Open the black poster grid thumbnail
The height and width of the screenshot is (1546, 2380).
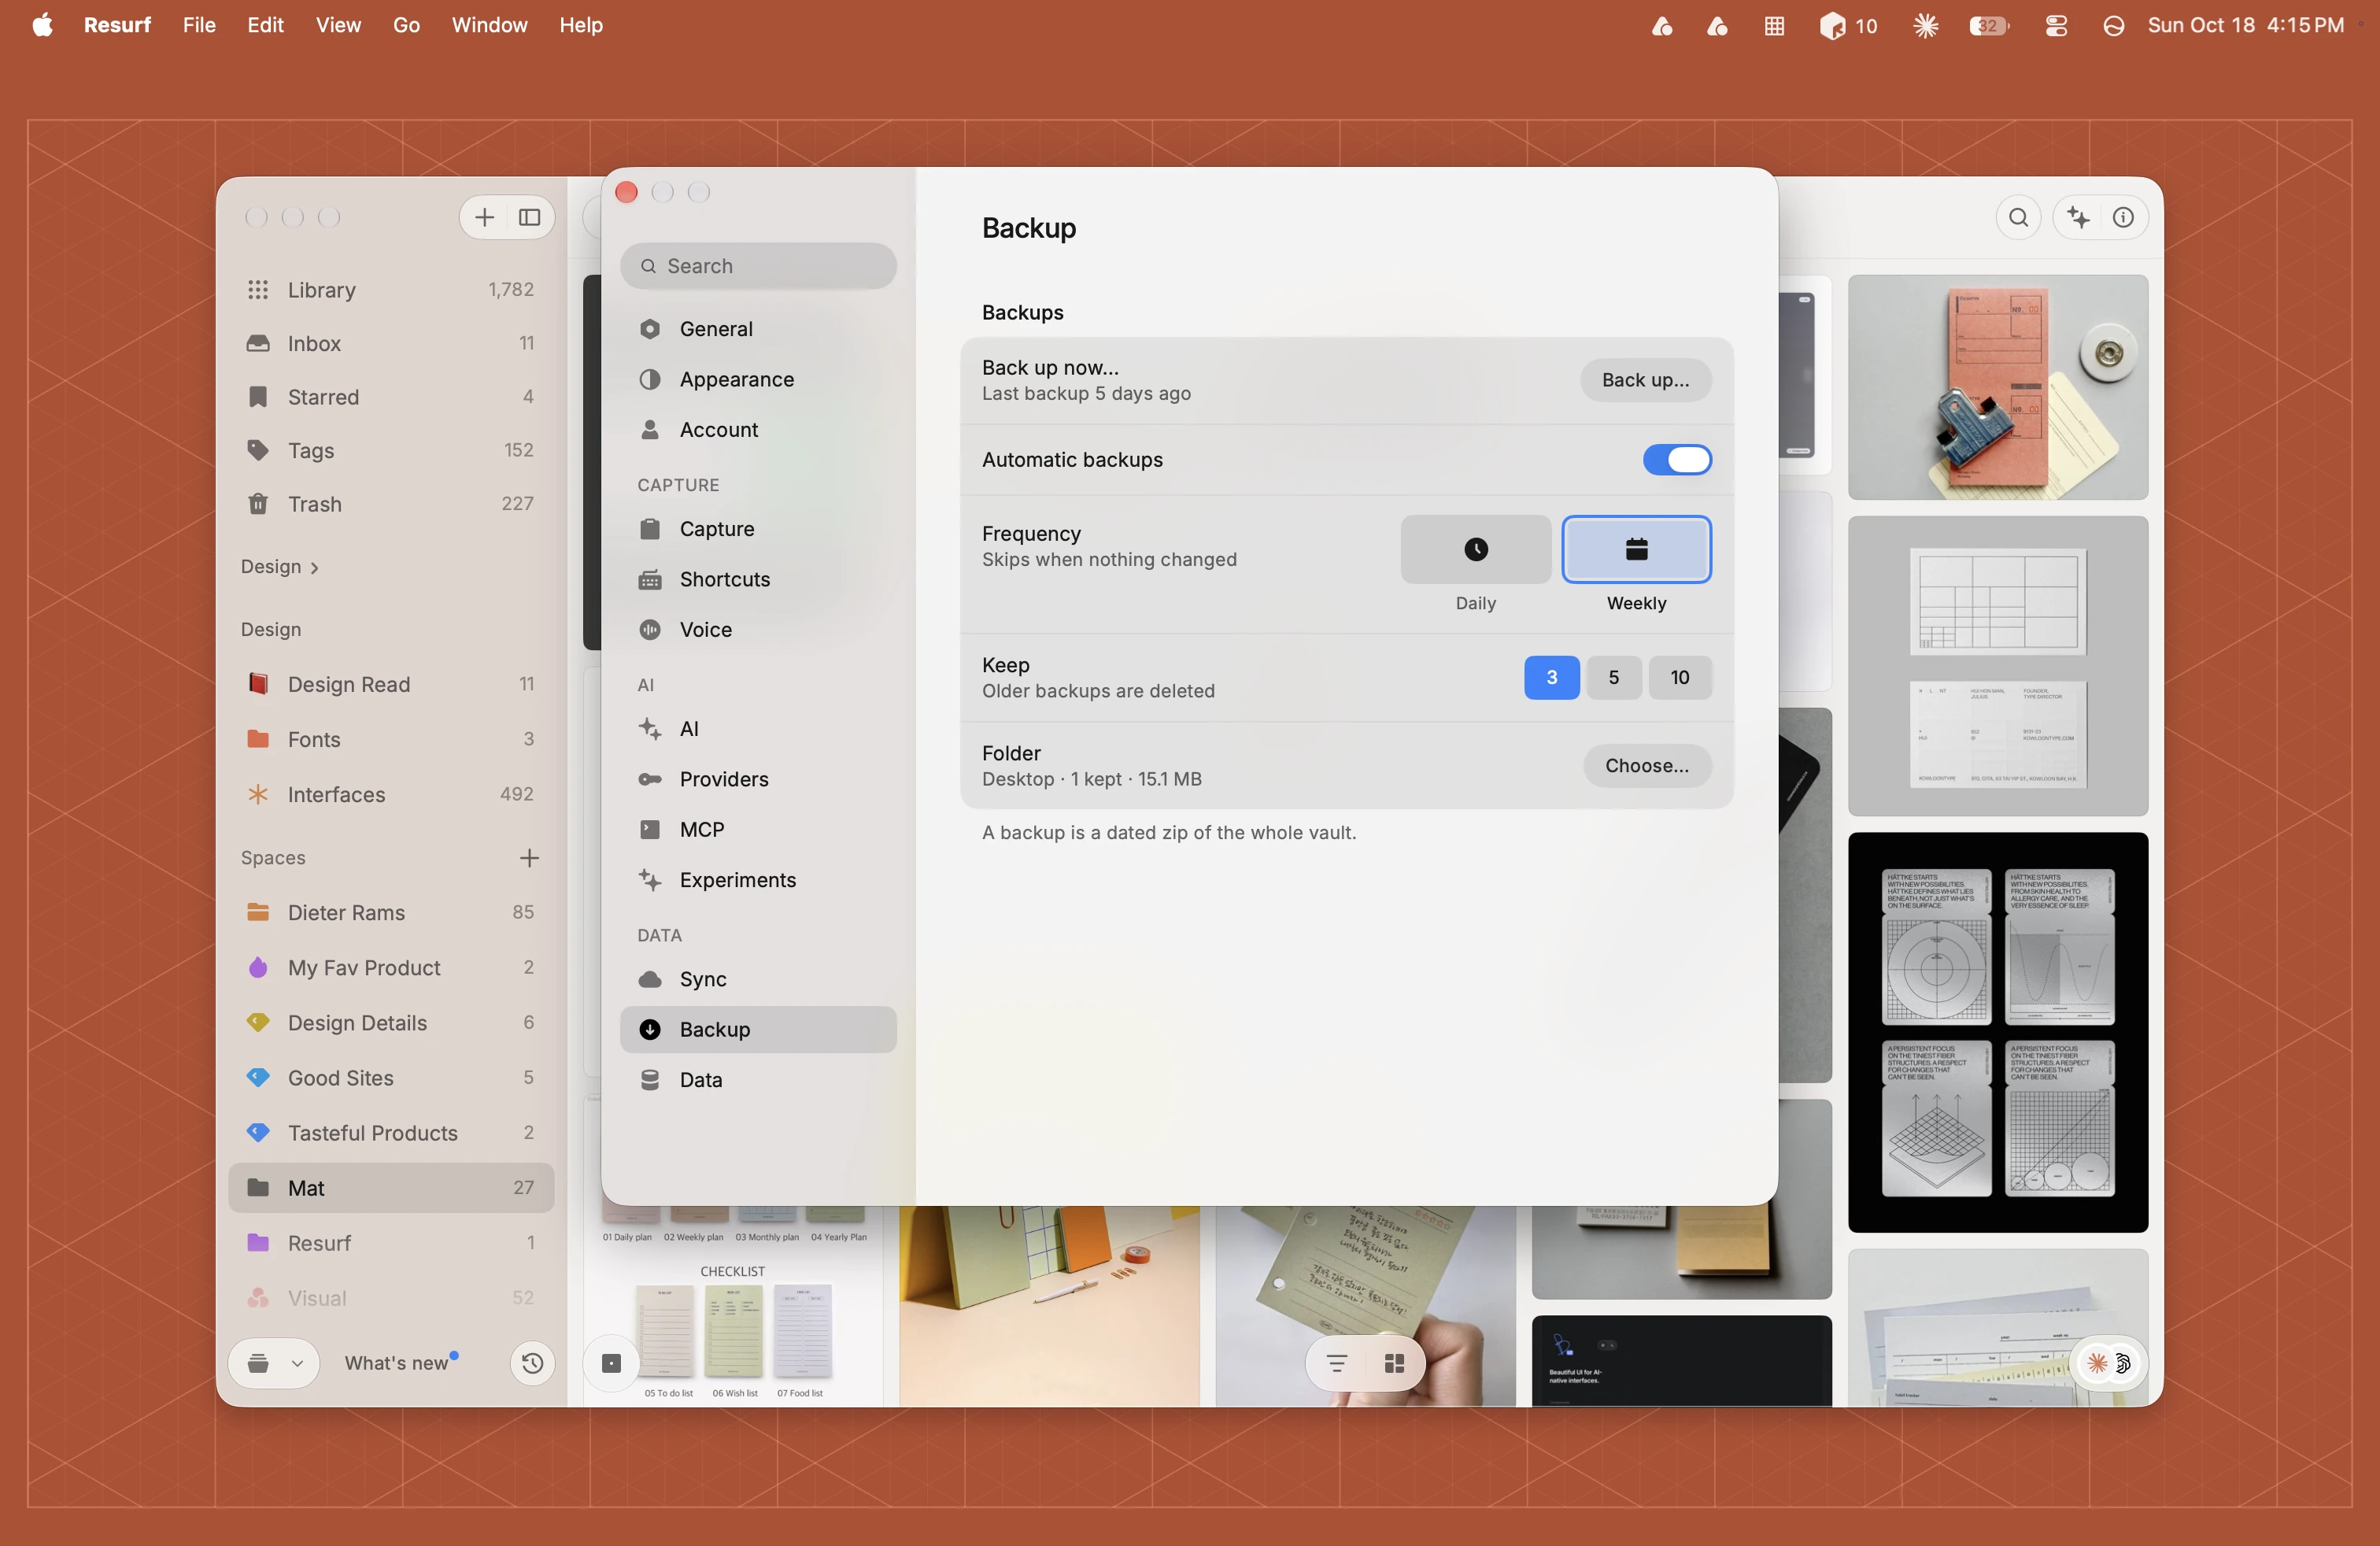(x=1997, y=1032)
